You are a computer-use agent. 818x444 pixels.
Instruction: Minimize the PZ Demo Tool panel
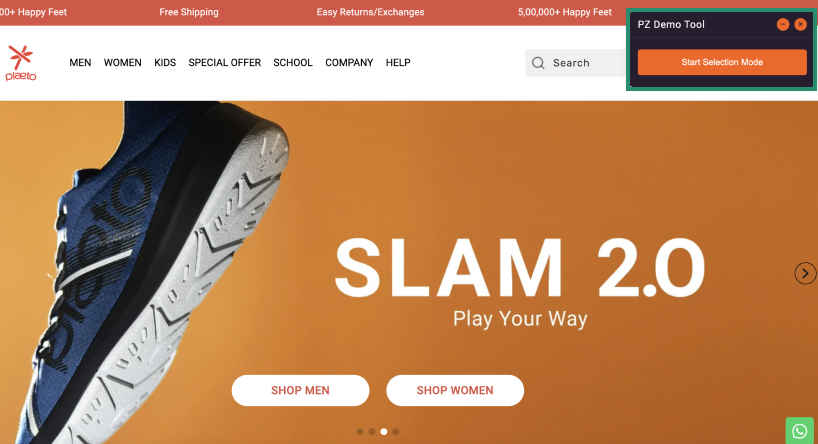point(783,25)
